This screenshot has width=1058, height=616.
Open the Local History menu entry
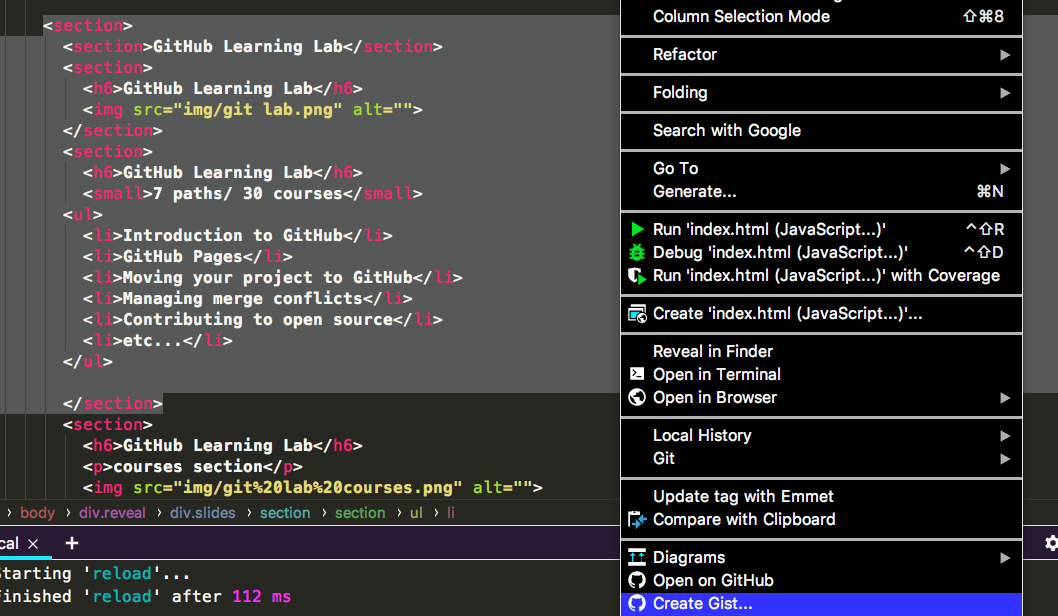click(x=821, y=436)
